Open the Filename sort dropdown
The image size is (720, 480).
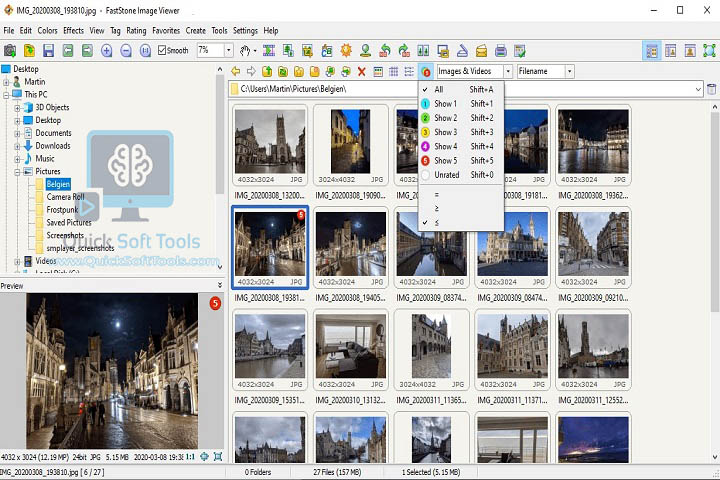[x=569, y=71]
